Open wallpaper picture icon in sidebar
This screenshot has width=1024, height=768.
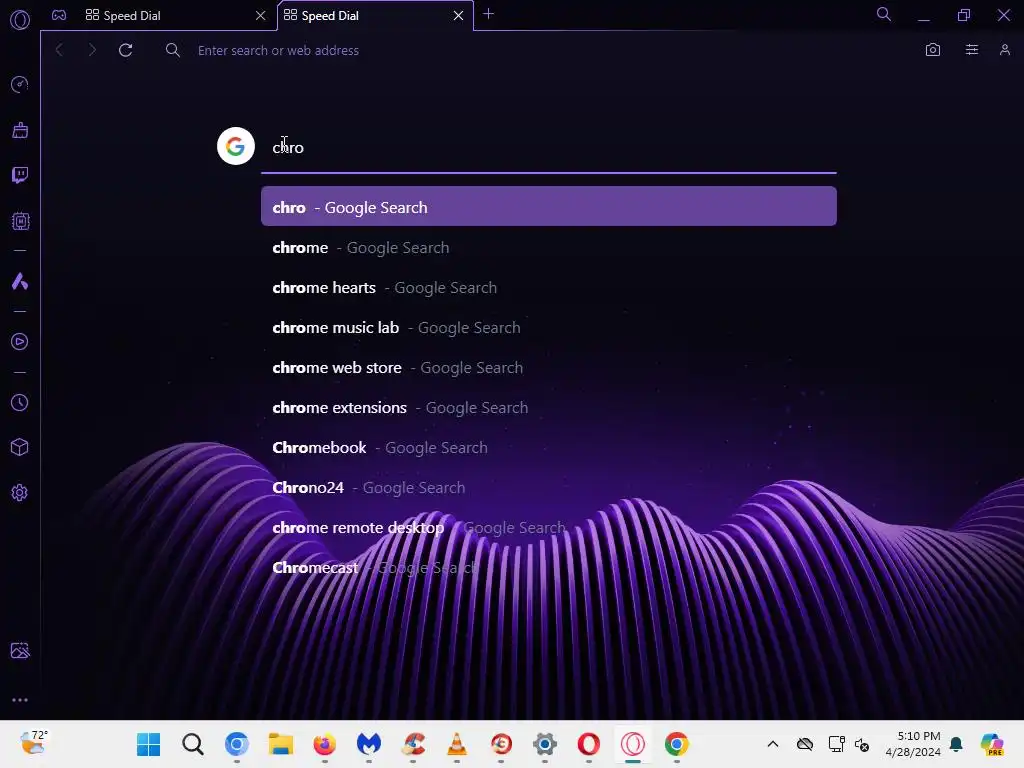[x=20, y=650]
